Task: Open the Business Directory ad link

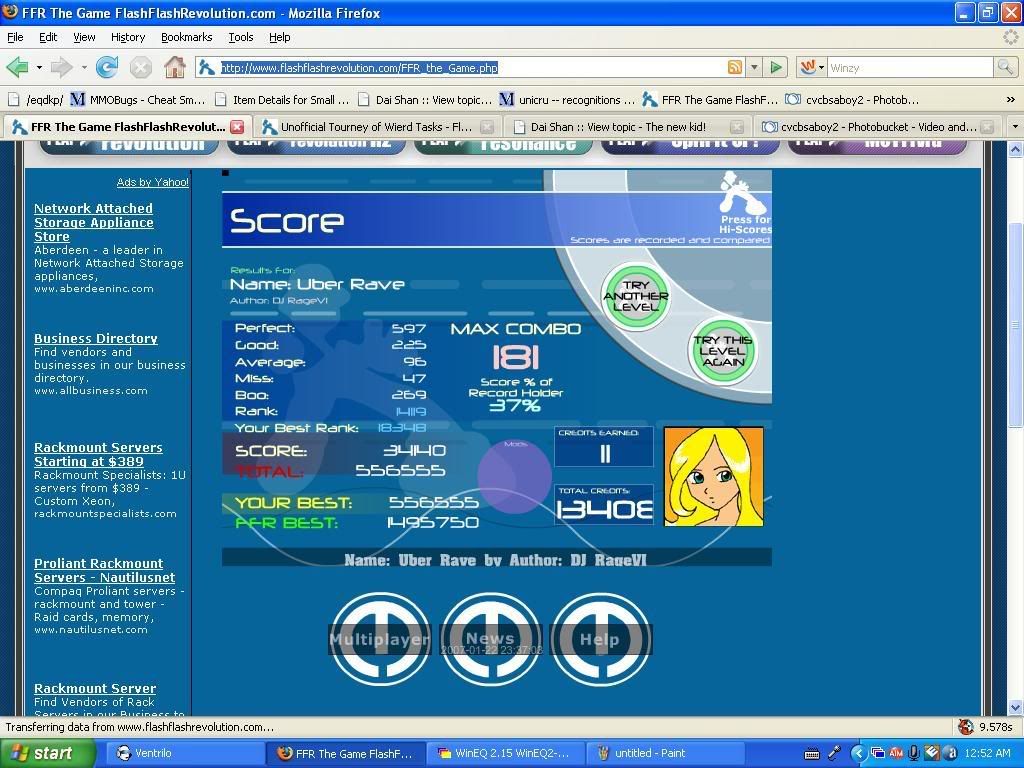Action: tap(96, 339)
